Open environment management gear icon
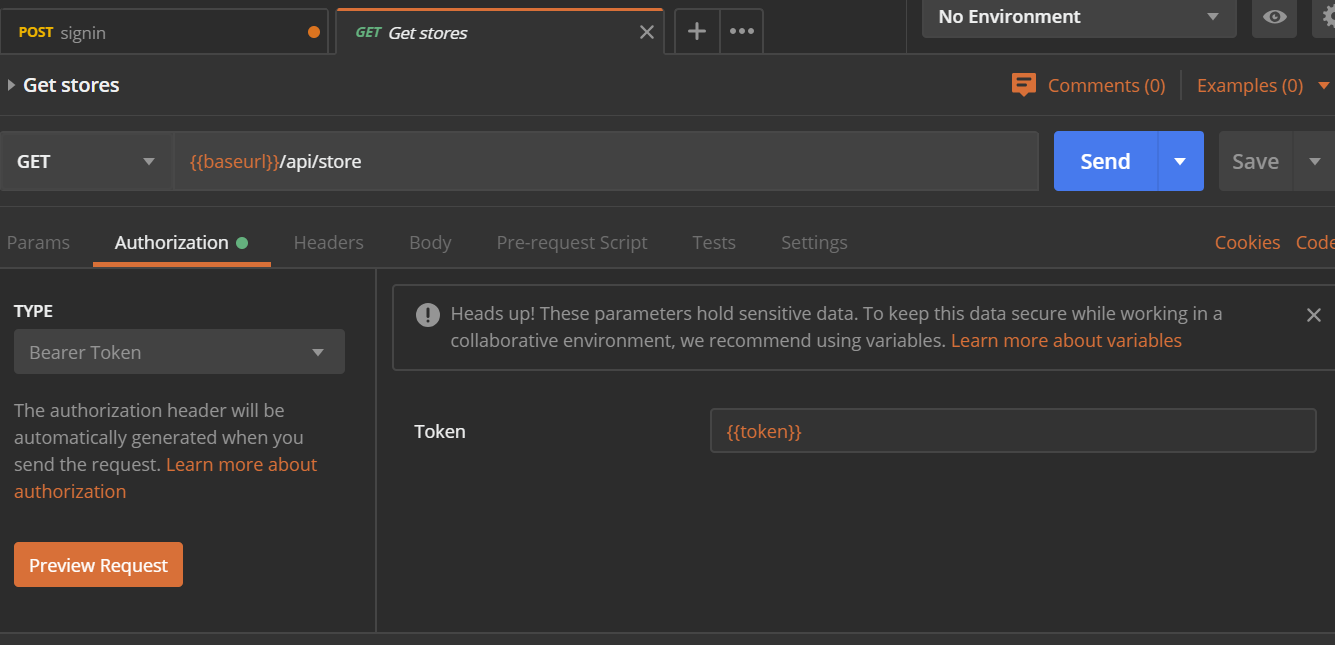Viewport: 1335px width, 645px height. pyautogui.click(x=1326, y=17)
